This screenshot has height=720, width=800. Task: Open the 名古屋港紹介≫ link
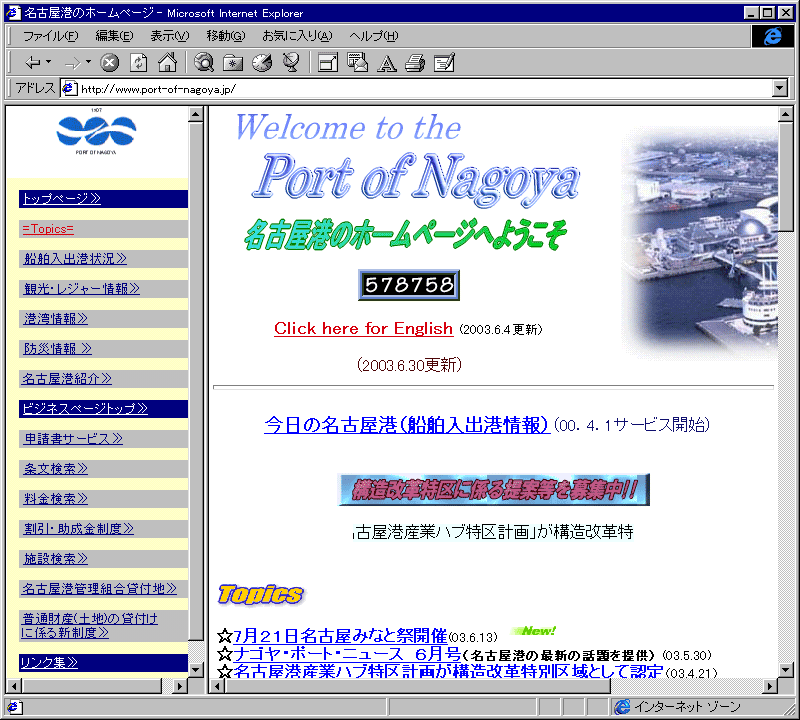(x=67, y=379)
